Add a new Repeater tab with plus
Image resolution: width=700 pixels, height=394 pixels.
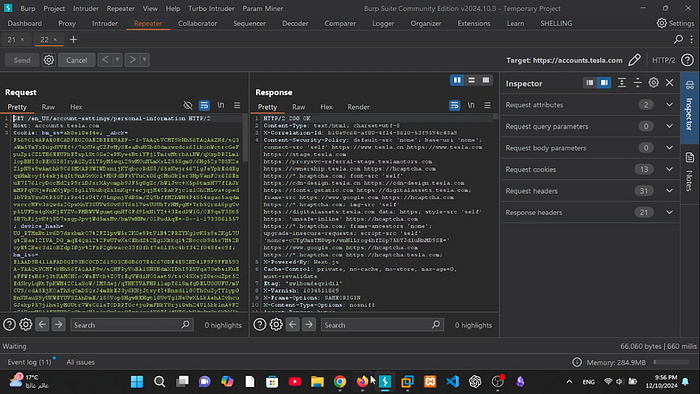pyautogui.click(x=73, y=39)
